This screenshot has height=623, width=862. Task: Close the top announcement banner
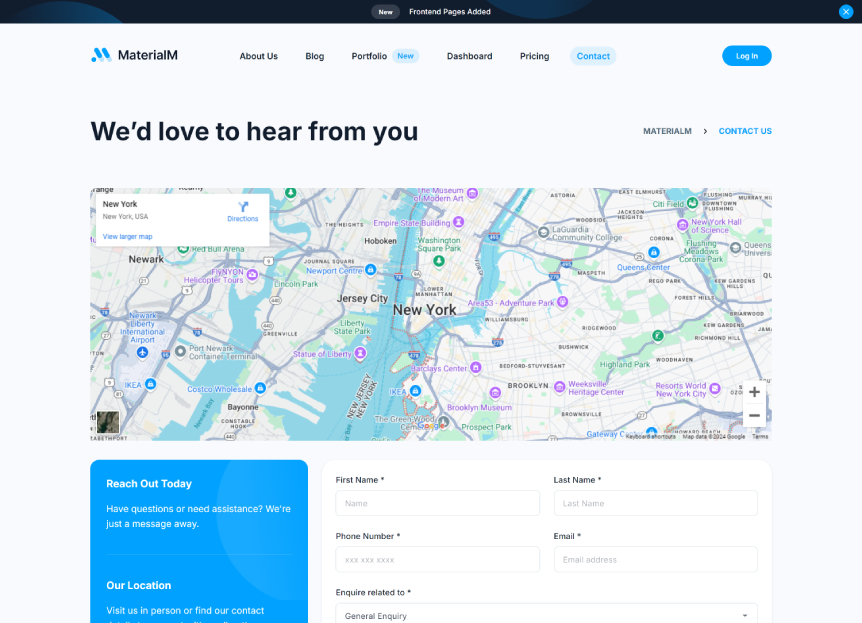(846, 12)
